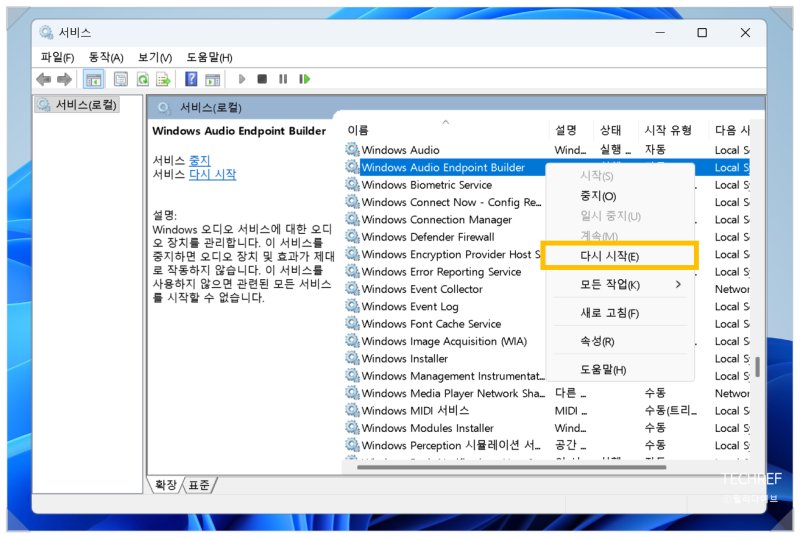The image size is (800, 538).
Task: Click the 중지 service link
Action: tap(199, 160)
